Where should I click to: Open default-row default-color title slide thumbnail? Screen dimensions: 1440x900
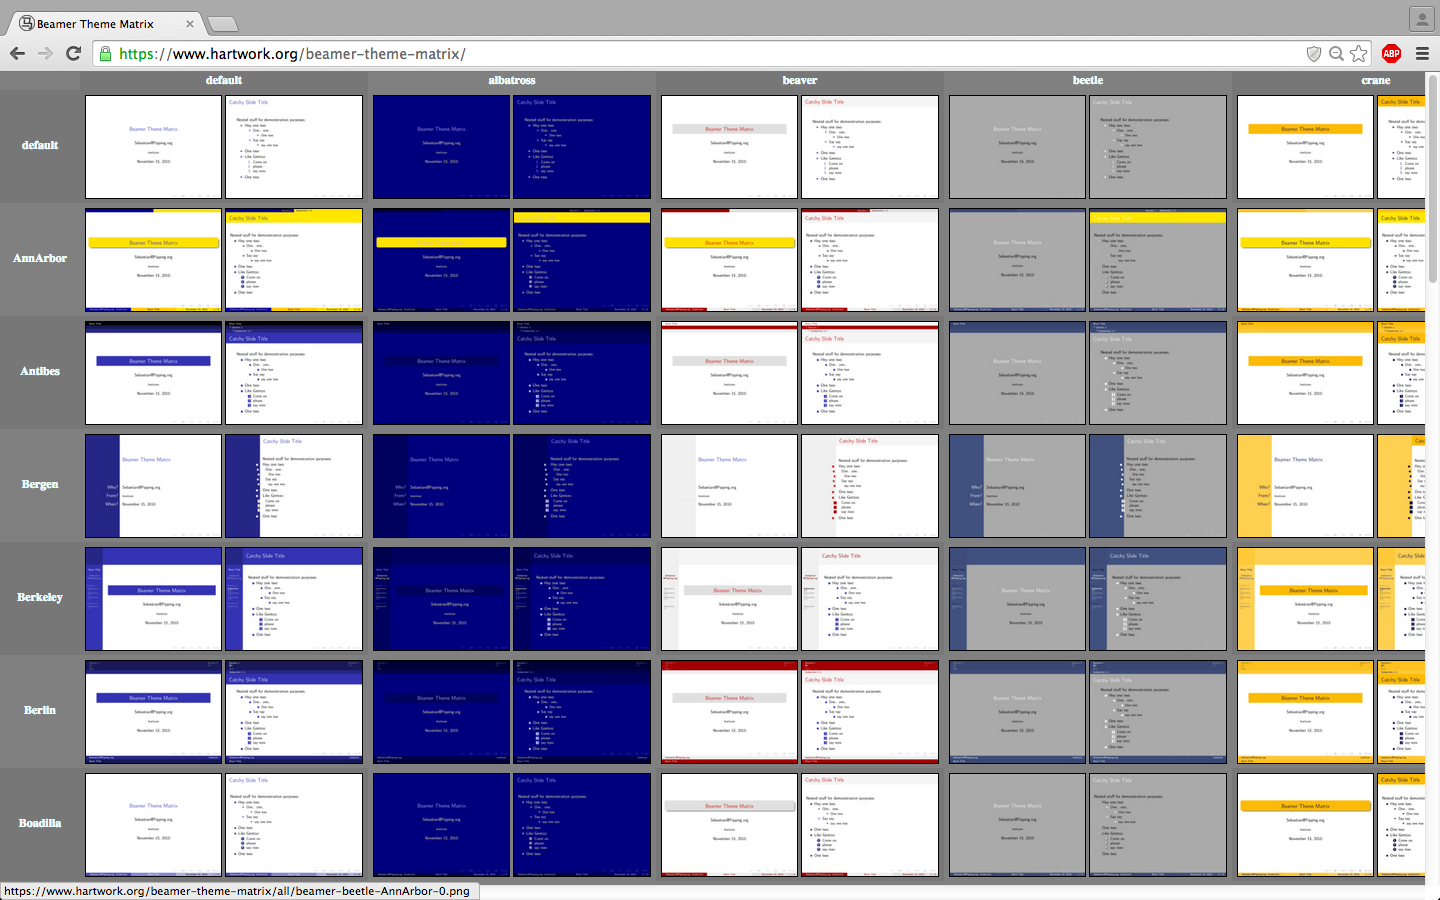(x=153, y=147)
